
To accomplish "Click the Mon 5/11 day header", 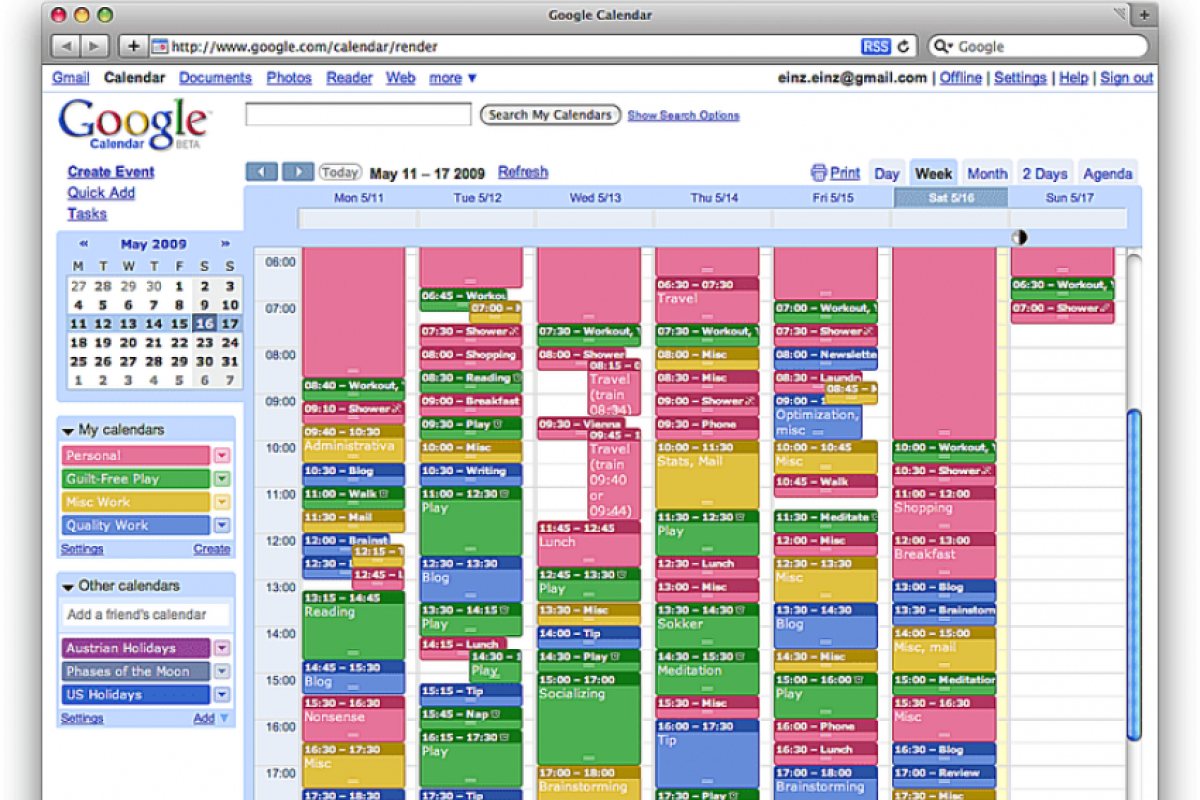I will (x=358, y=198).
